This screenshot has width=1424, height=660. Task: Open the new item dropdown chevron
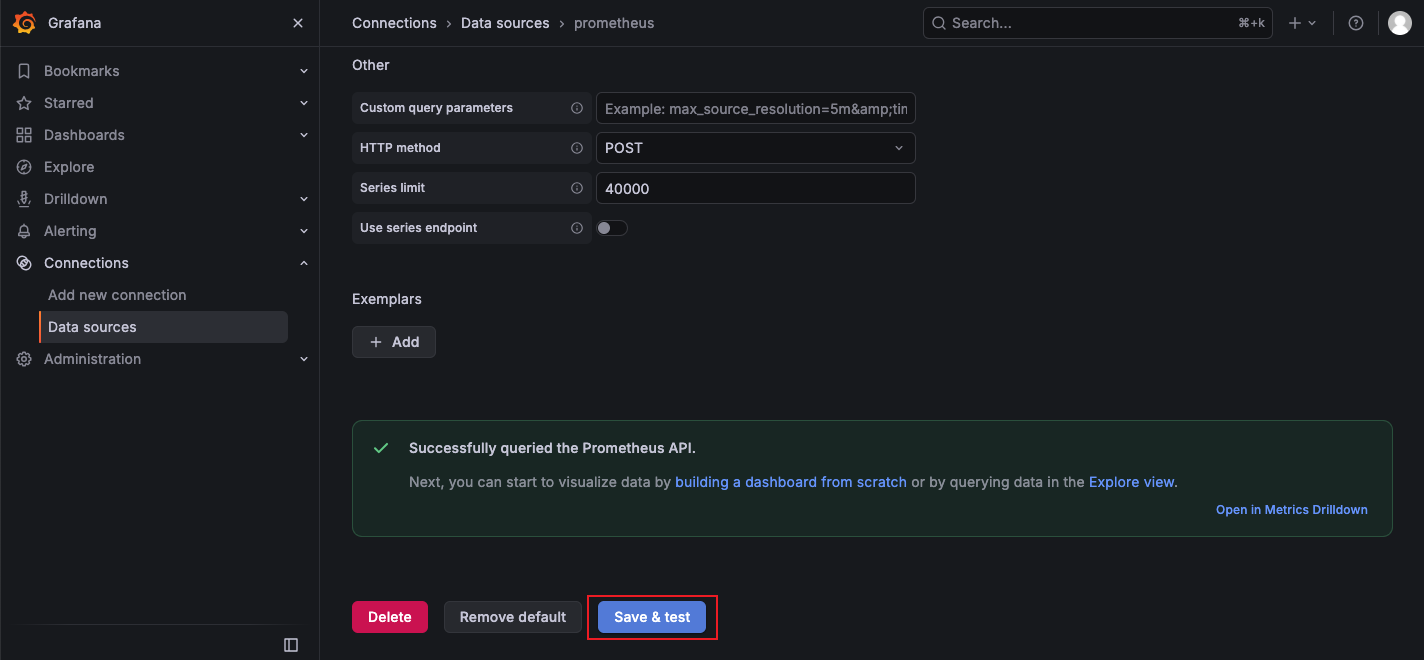pyautogui.click(x=1313, y=23)
